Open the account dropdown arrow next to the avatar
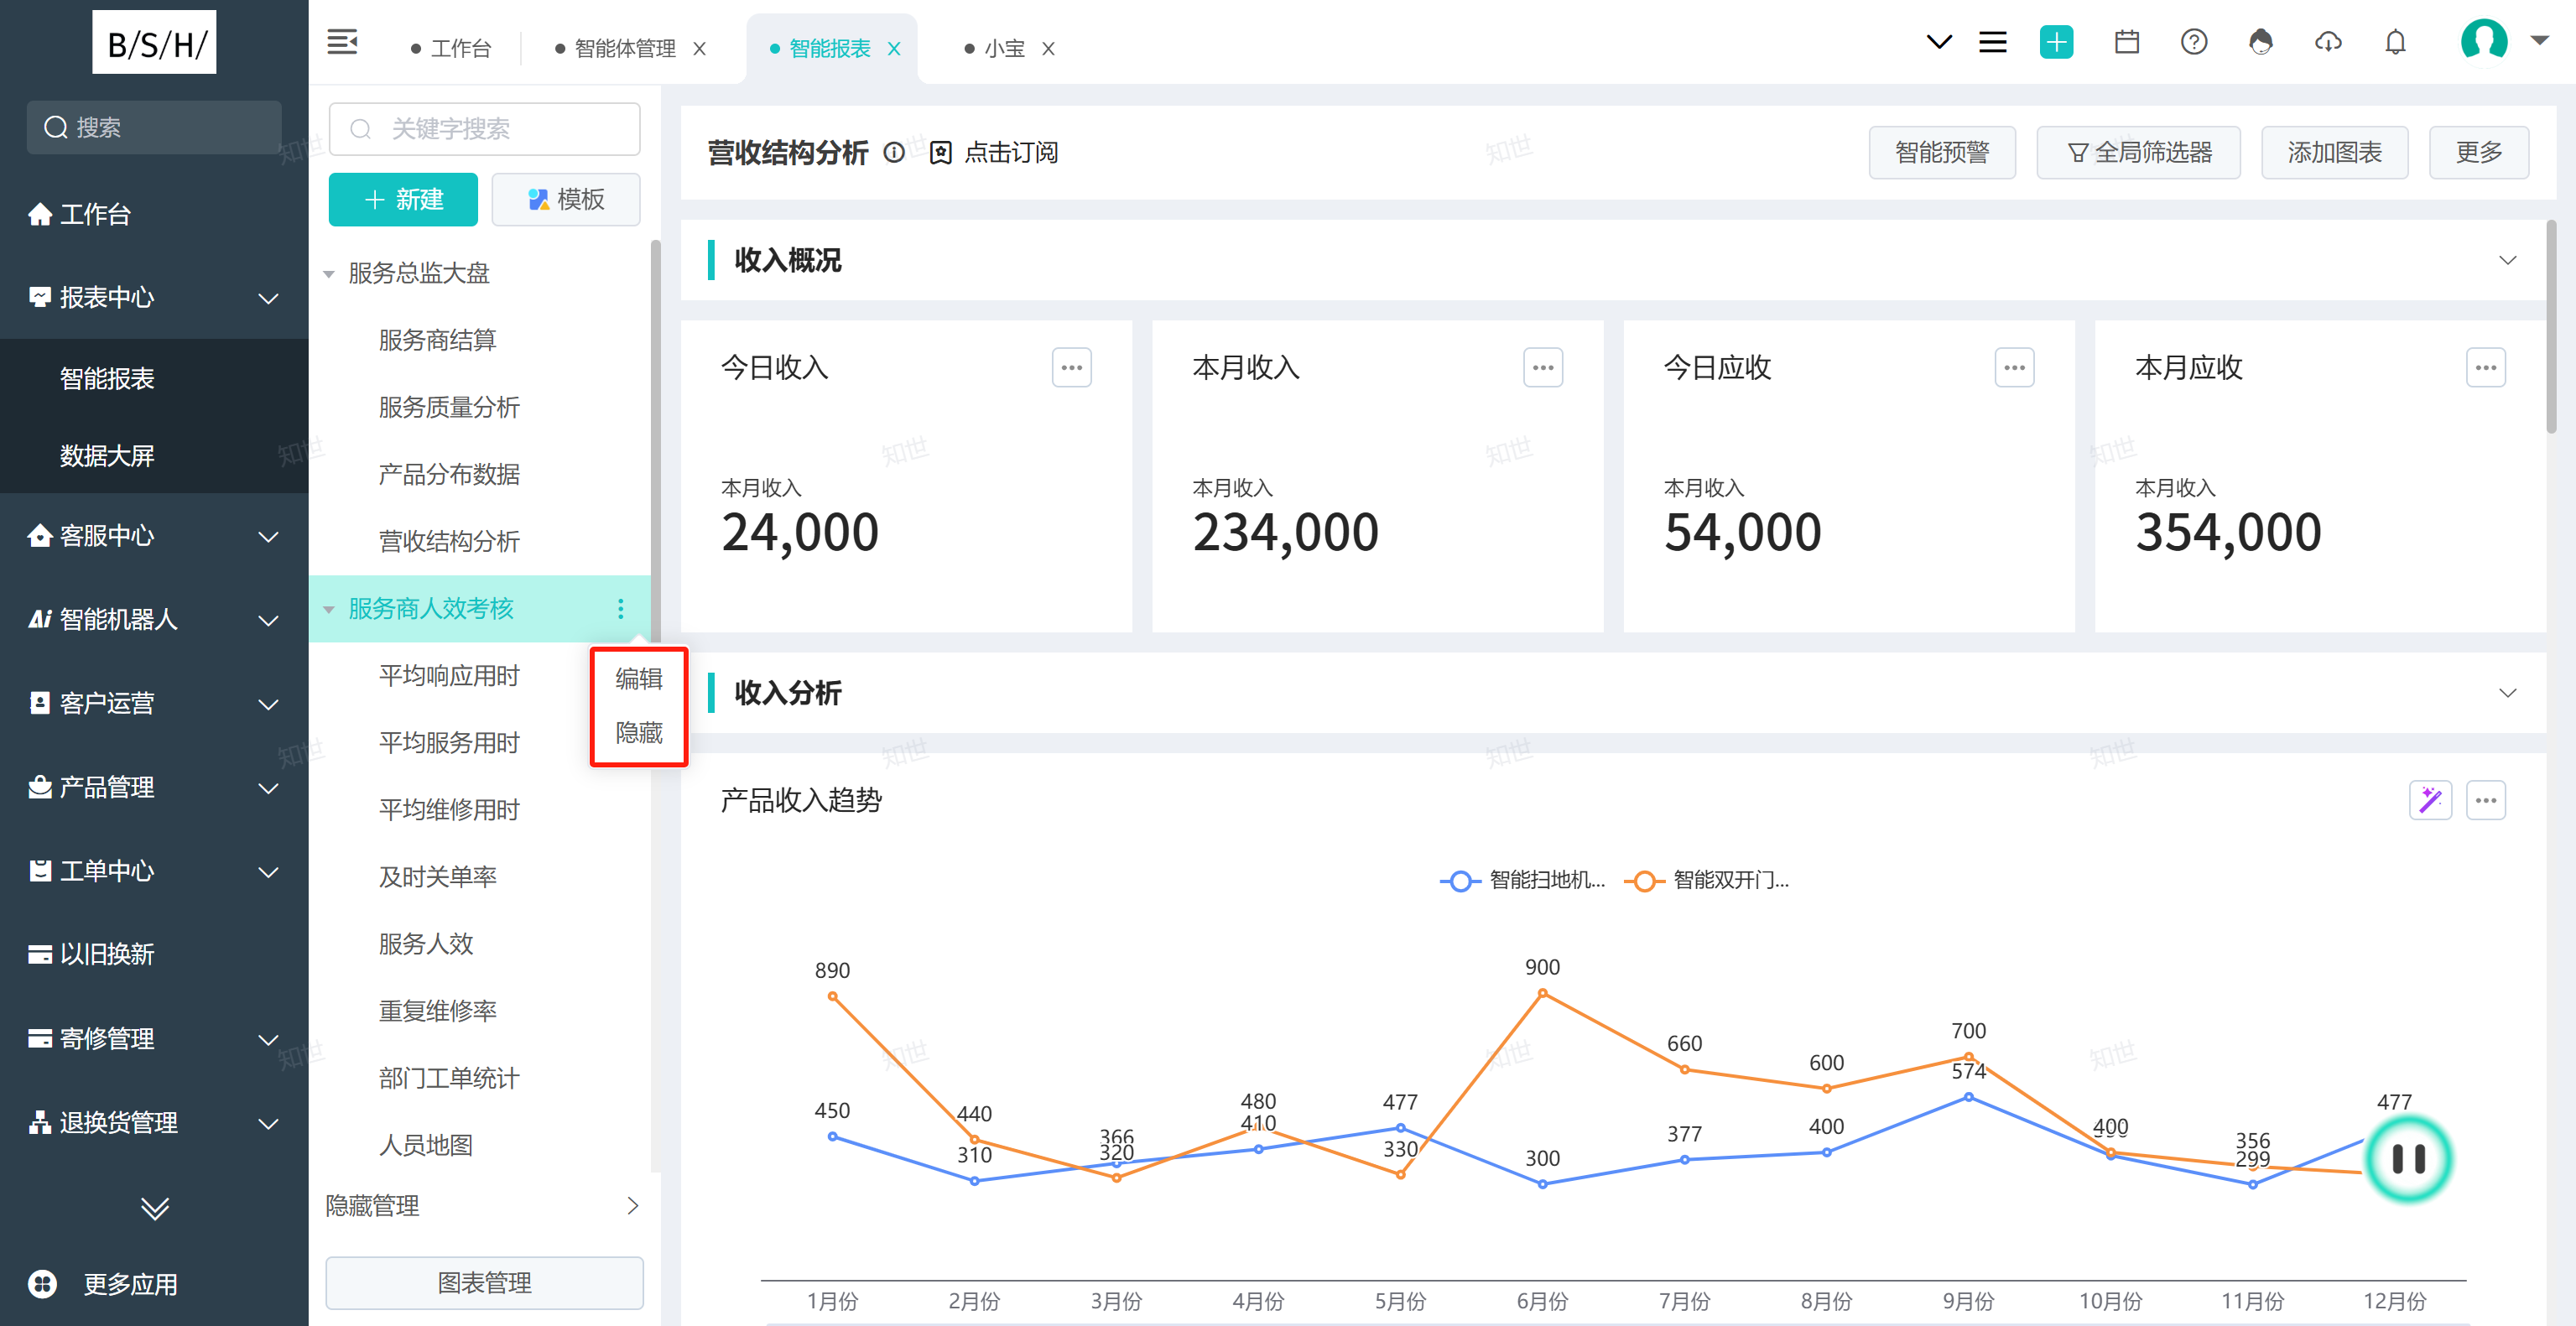 (2539, 41)
